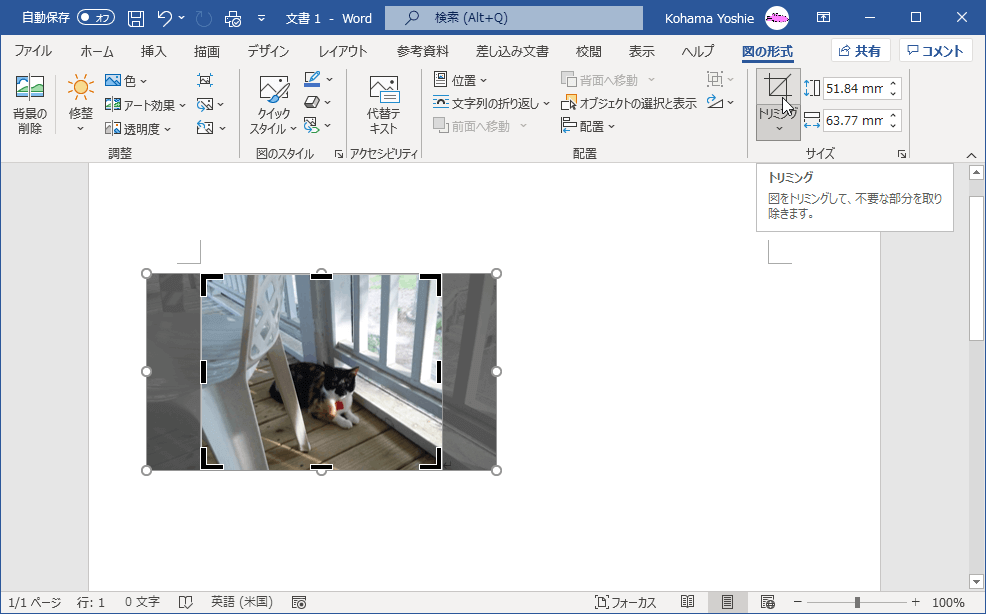Collapse the ribbon with the chevron
The image size is (986, 614).
click(972, 155)
